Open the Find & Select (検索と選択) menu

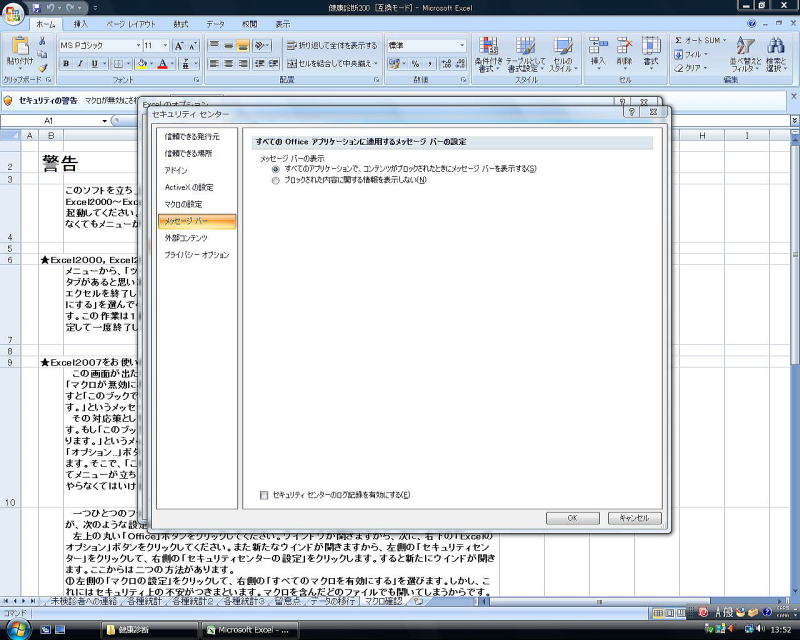(x=776, y=55)
